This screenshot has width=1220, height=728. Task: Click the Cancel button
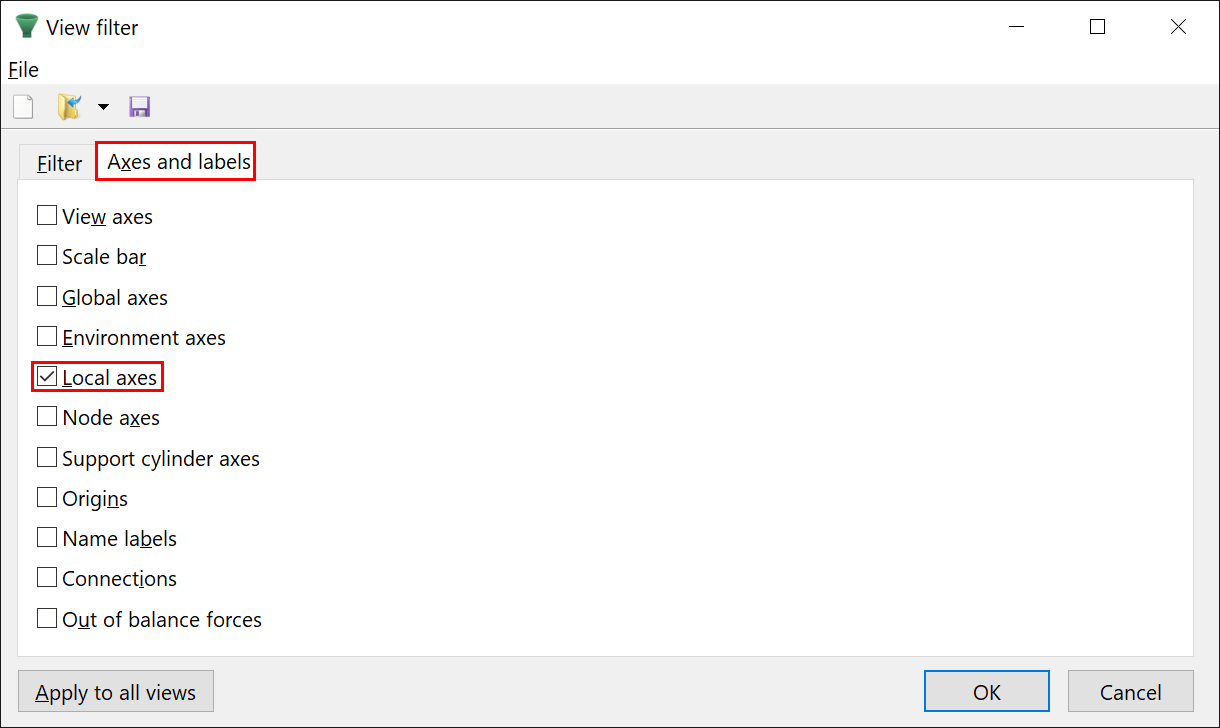[1130, 692]
